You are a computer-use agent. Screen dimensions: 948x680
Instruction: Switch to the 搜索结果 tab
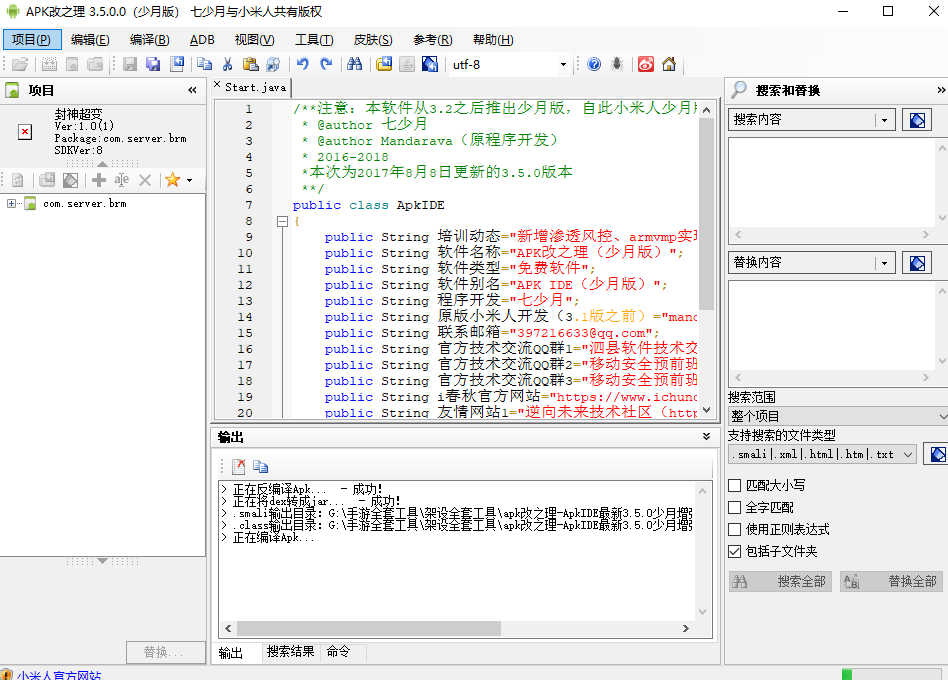290,652
